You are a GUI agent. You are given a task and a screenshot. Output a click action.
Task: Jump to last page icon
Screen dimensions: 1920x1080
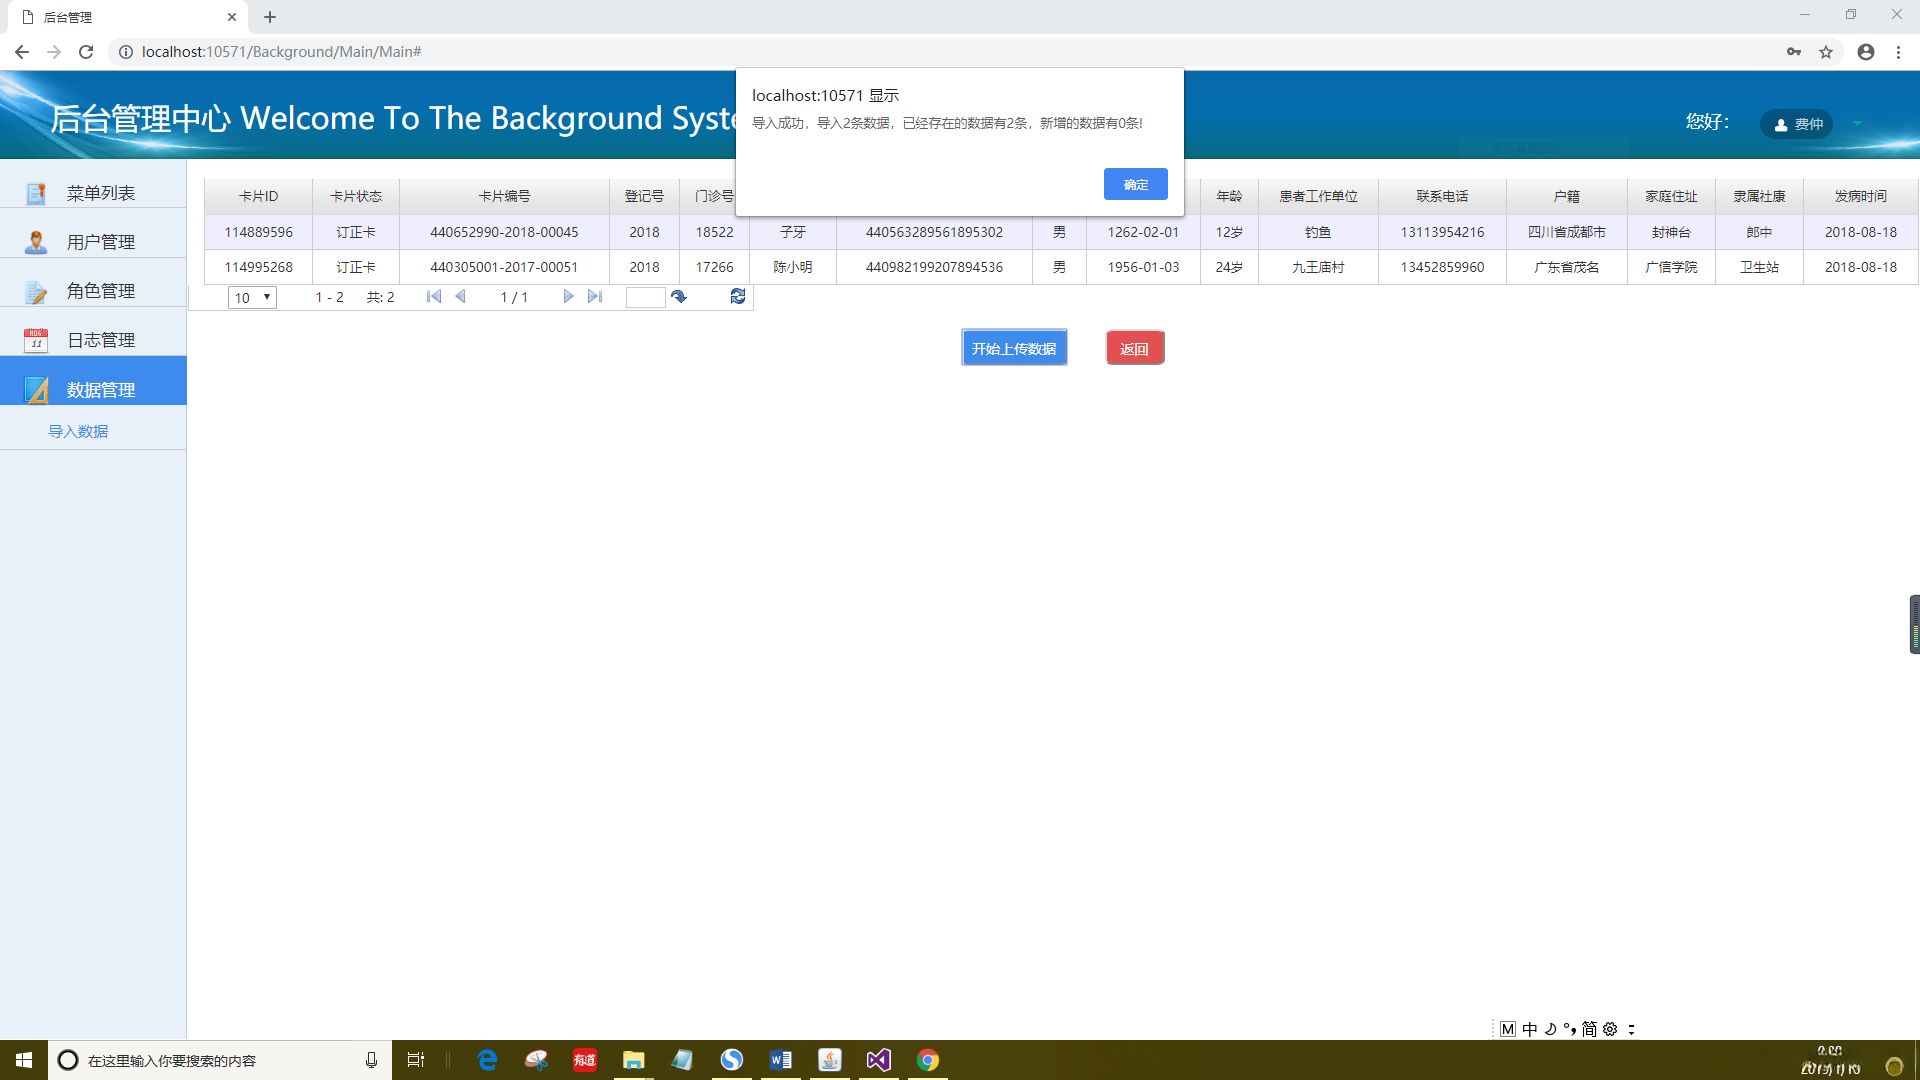point(595,297)
